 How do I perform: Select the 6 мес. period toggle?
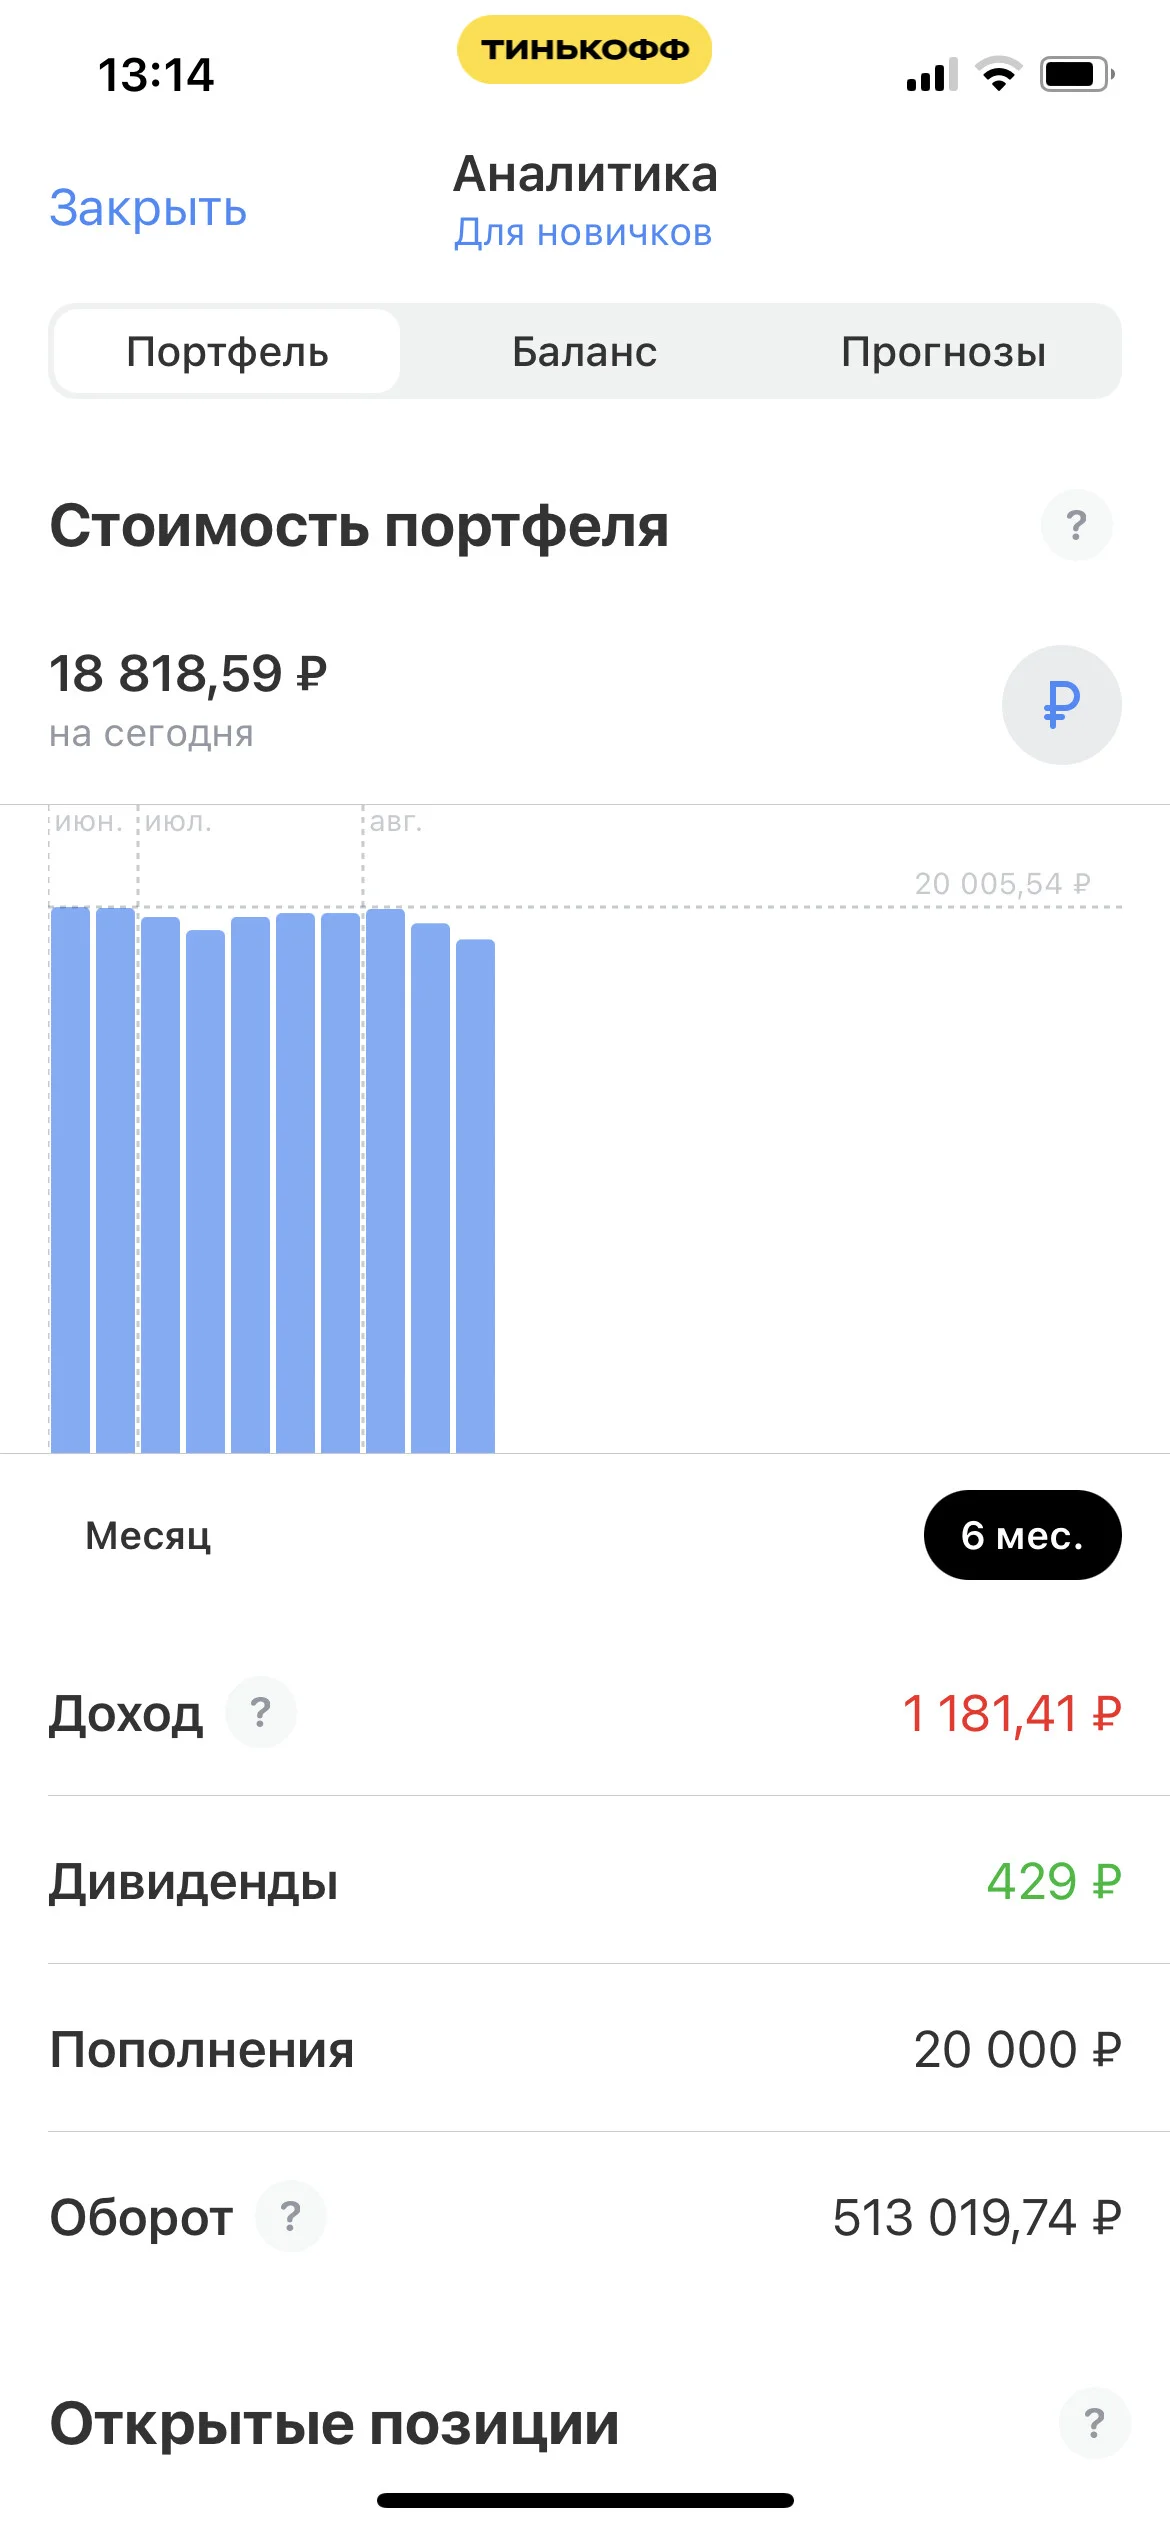1022,1535
